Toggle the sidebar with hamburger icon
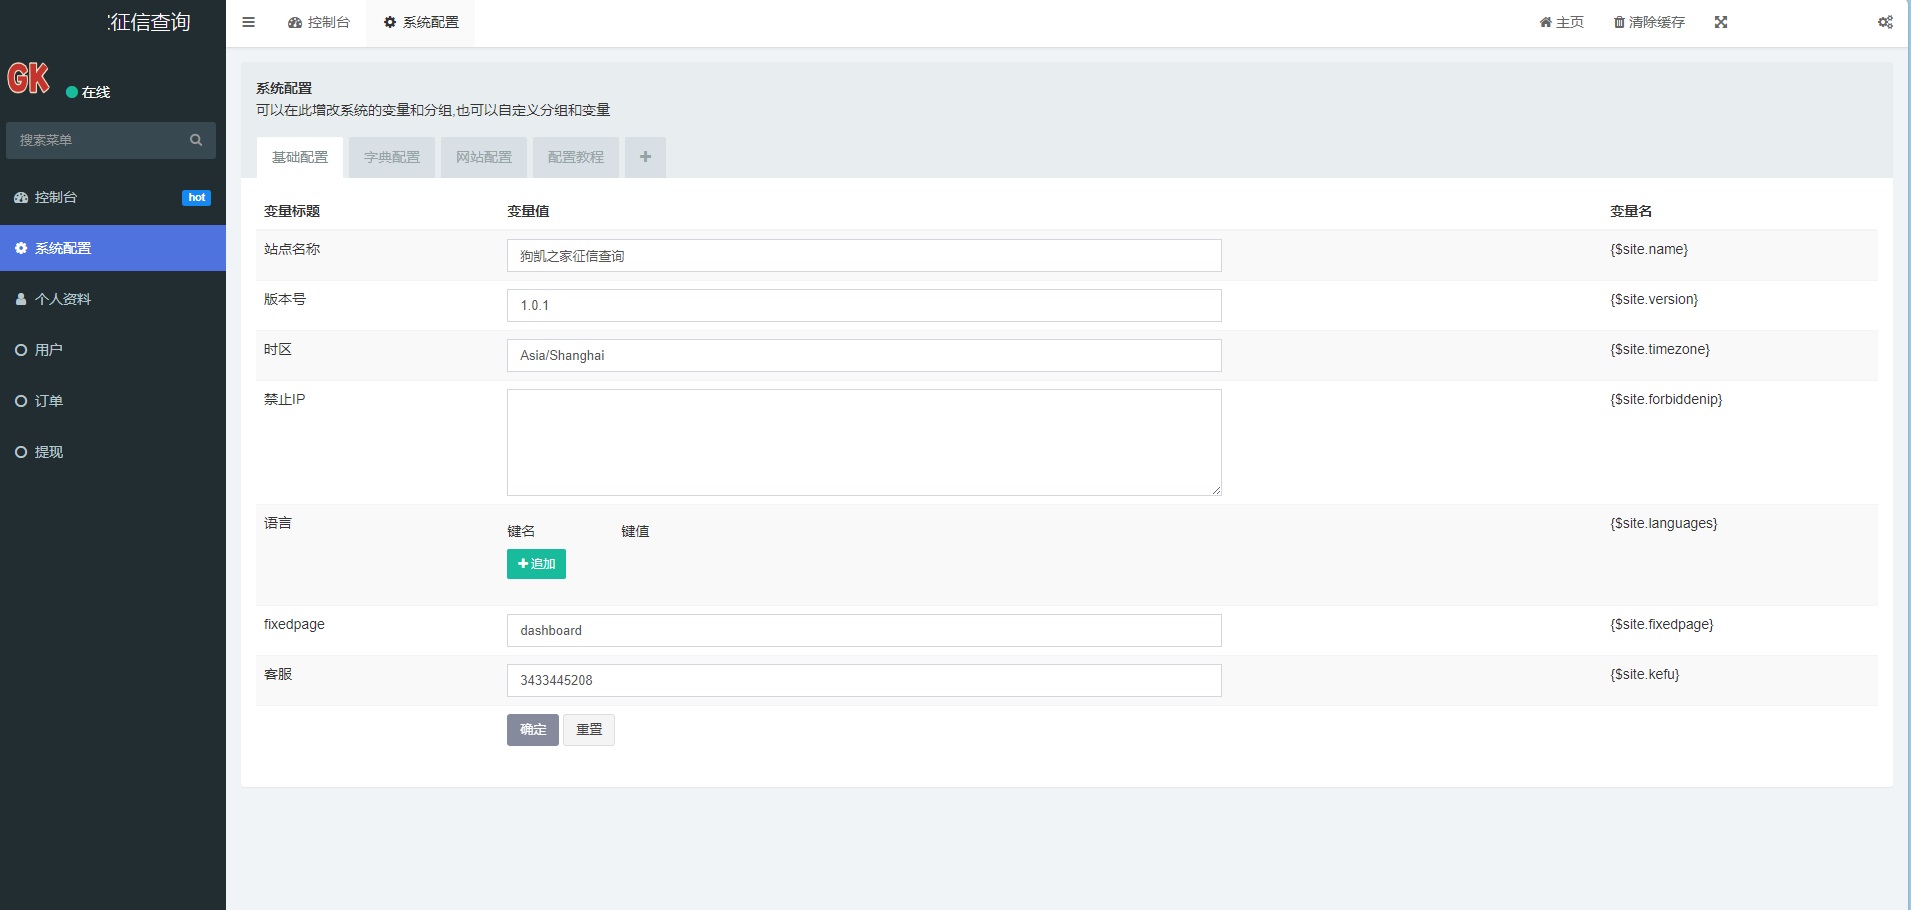This screenshot has height=910, width=1911. tap(249, 22)
